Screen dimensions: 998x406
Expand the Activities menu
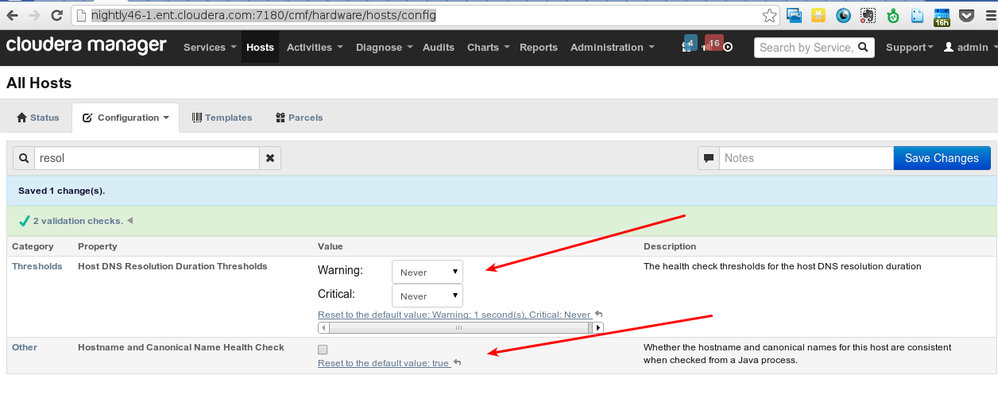[x=315, y=47]
